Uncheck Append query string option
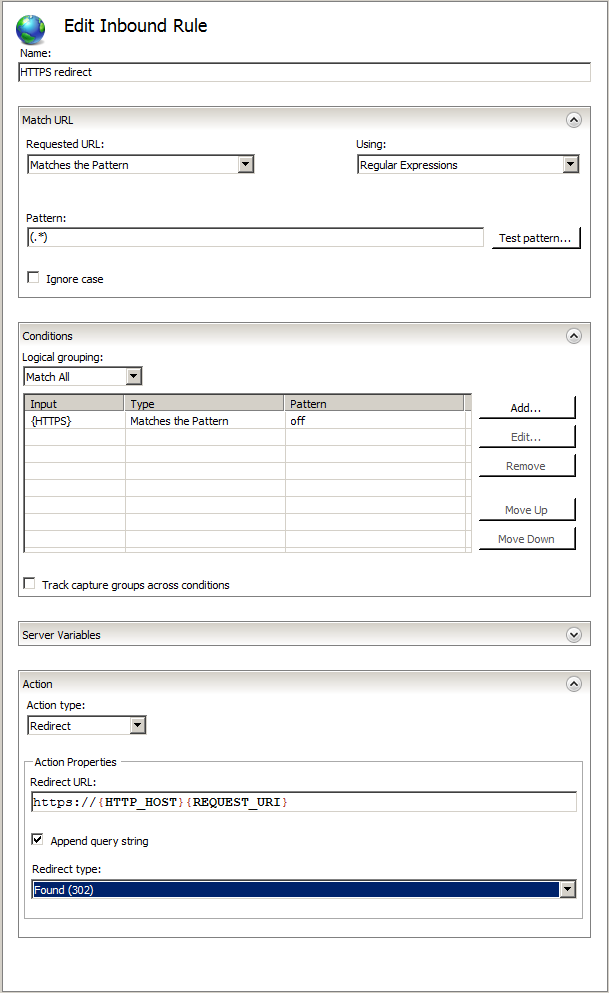Screen dimensions: 609x993 (38, 840)
